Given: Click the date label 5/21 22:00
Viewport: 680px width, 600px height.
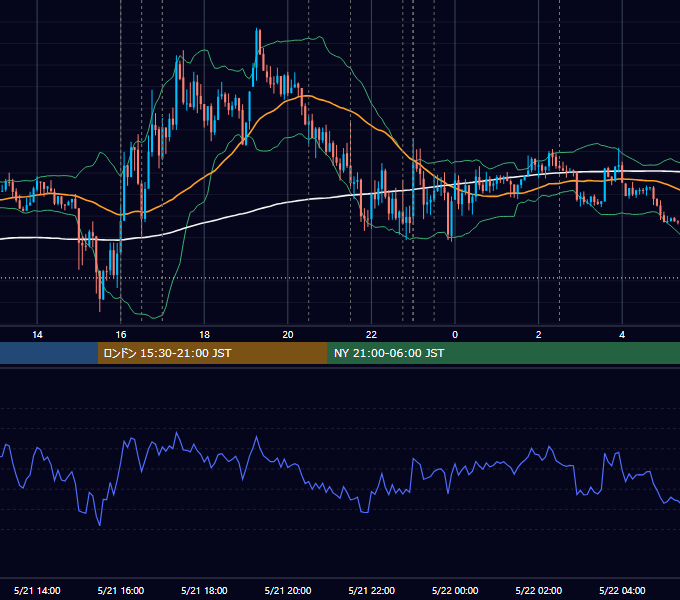Looking at the screenshot, I should (372, 590).
